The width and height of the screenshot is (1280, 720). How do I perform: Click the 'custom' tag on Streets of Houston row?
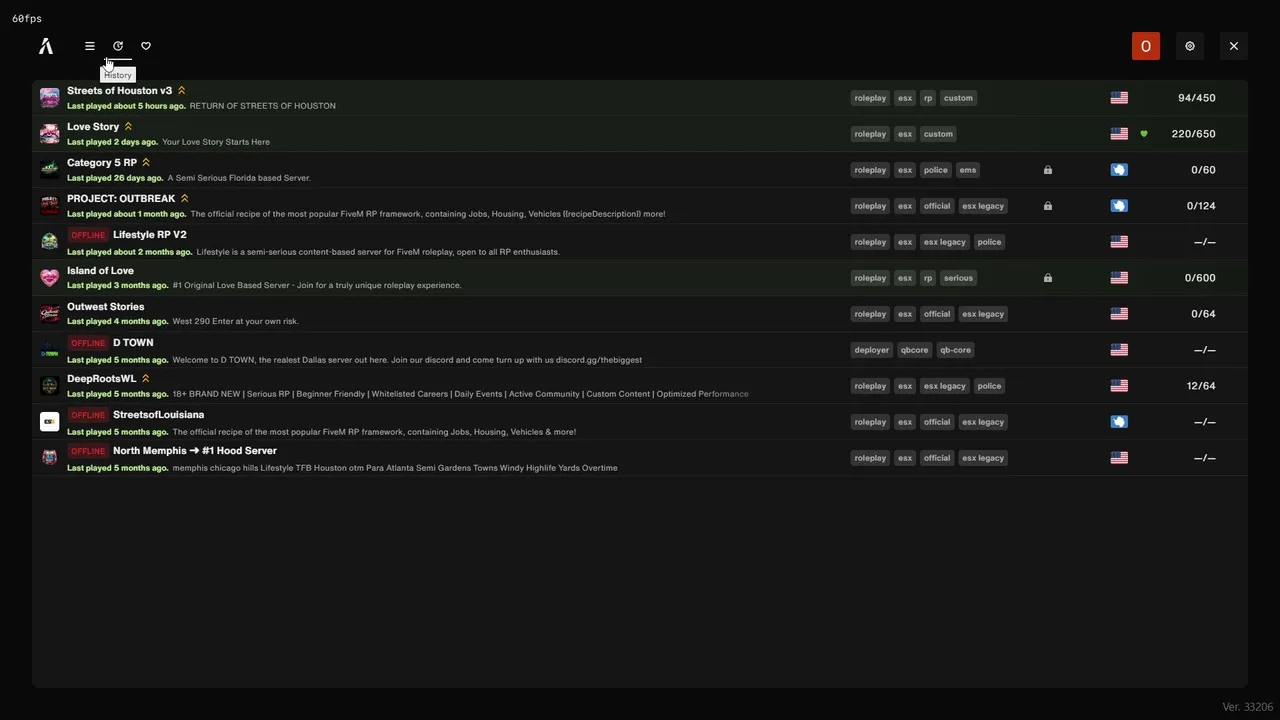pos(958,98)
